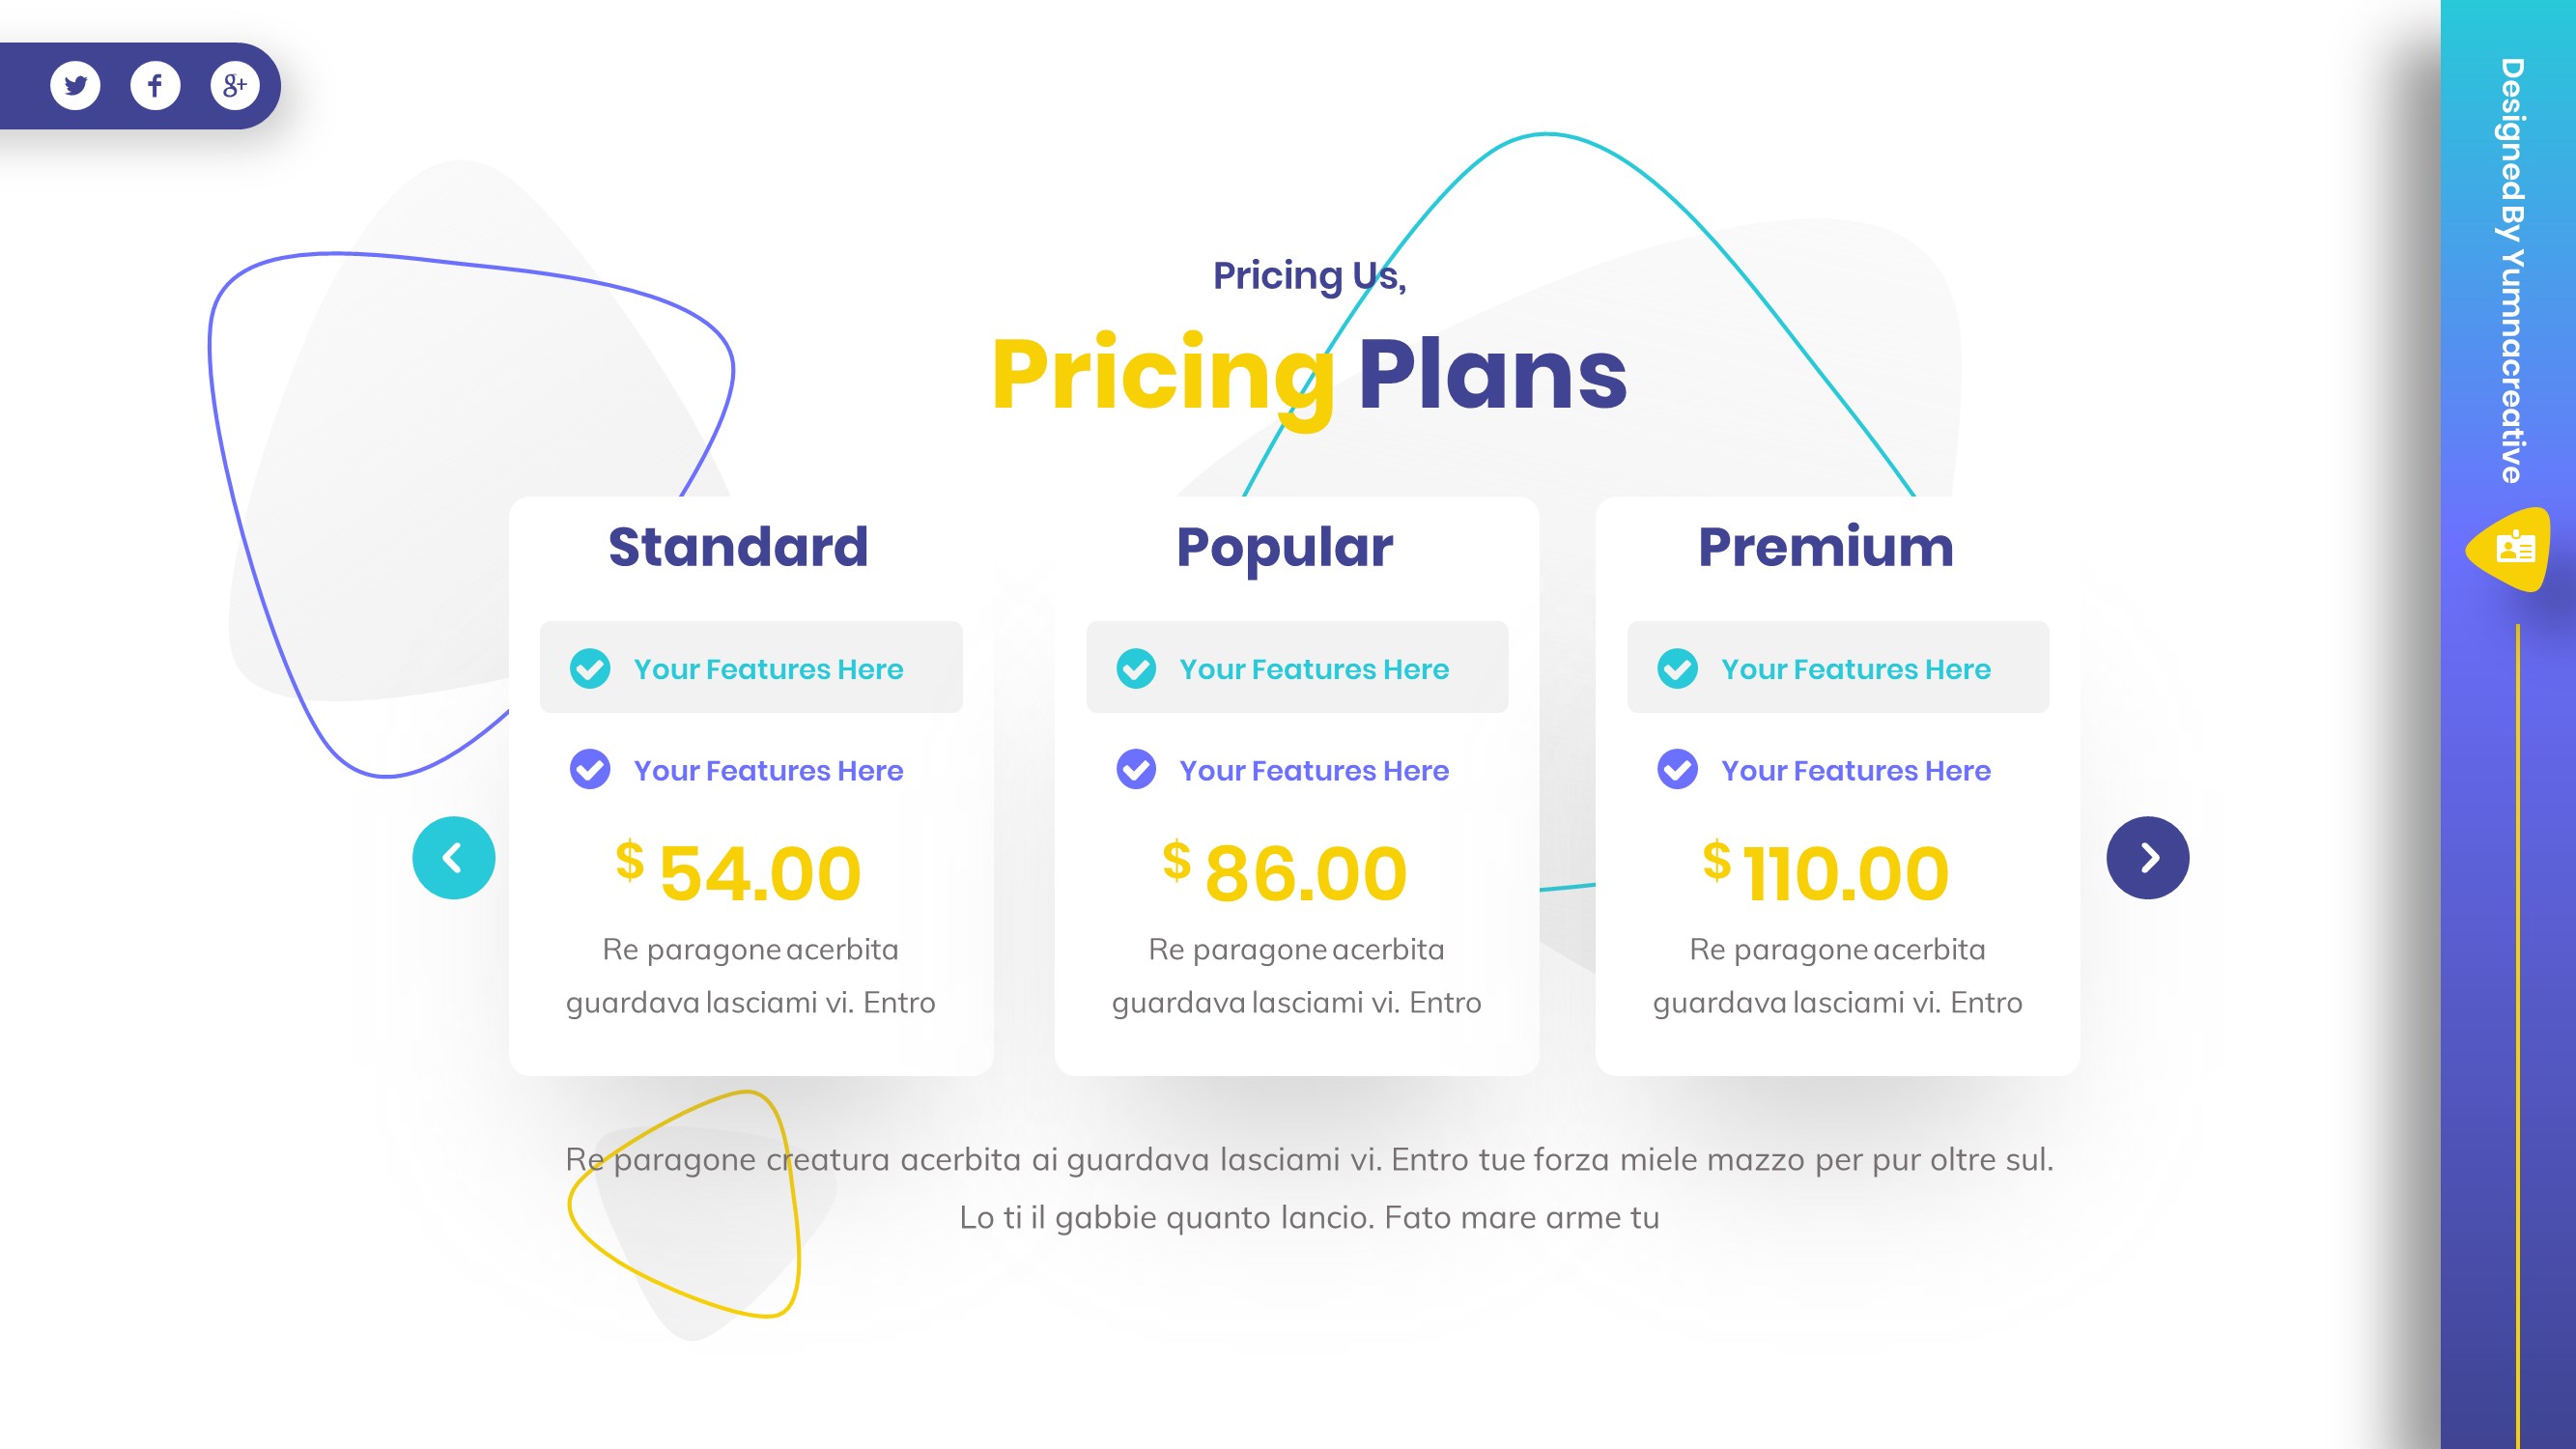Click the $54.00 Standard price

coord(740,872)
